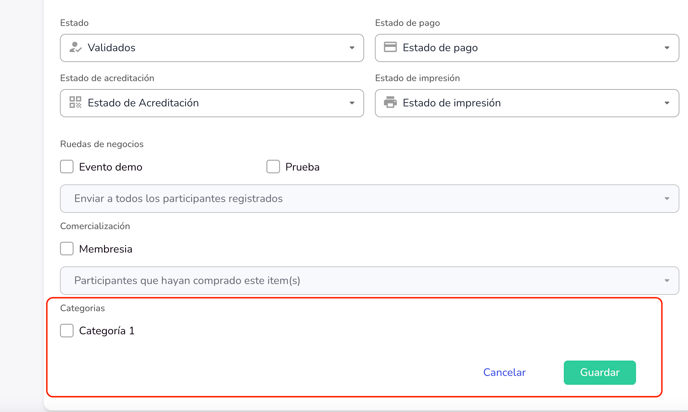This screenshot has height=412, width=688.
Task: Click the Prueba label text
Action: [302, 167]
